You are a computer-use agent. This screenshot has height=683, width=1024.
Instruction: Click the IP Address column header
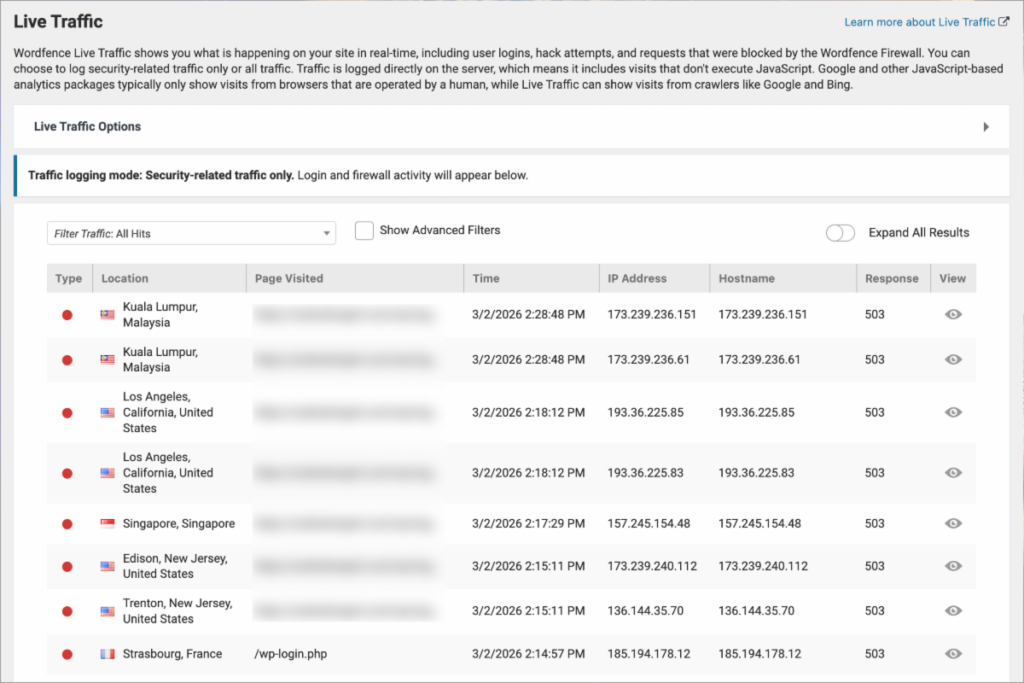coord(637,279)
